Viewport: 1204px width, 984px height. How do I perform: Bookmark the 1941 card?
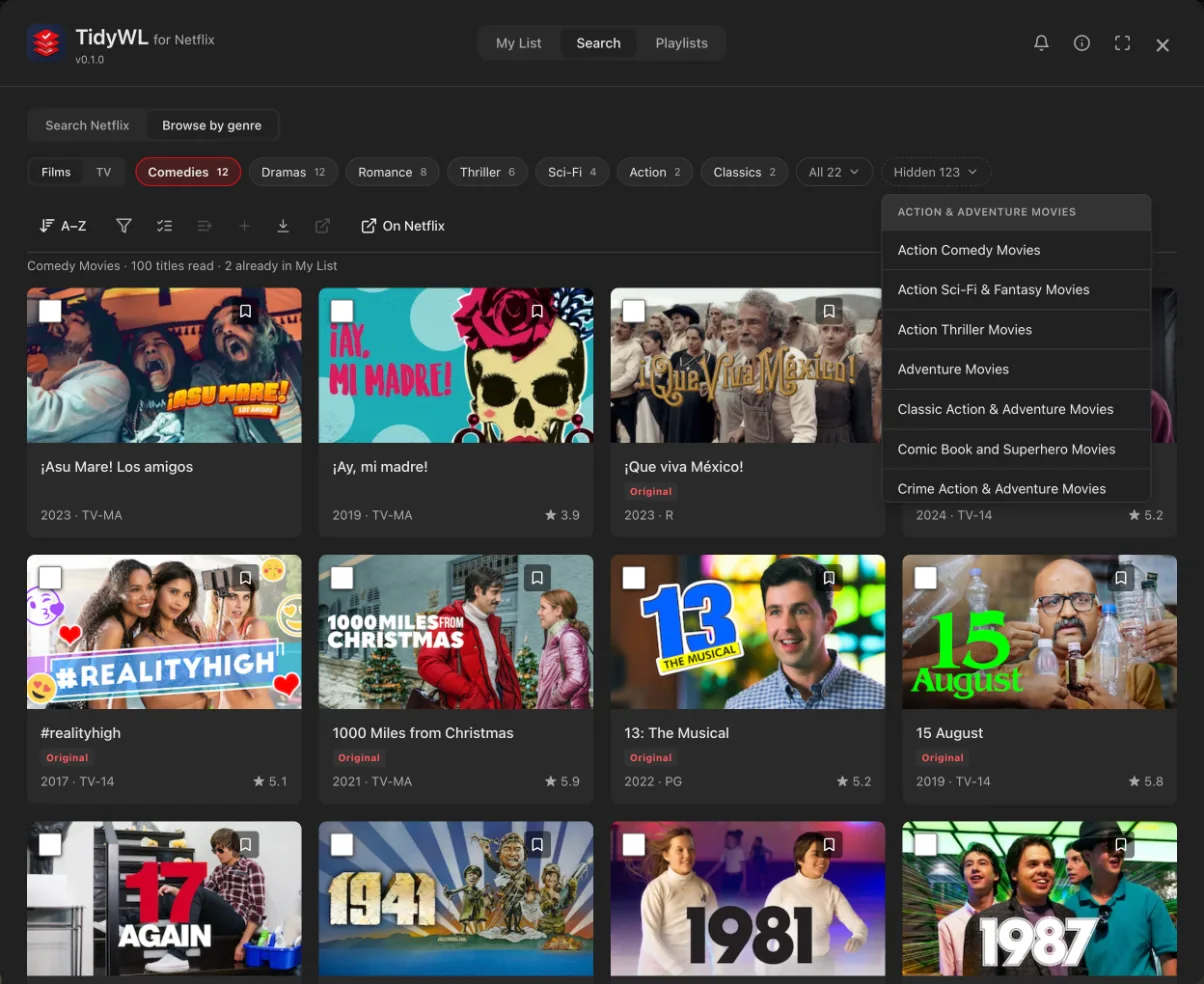537,844
